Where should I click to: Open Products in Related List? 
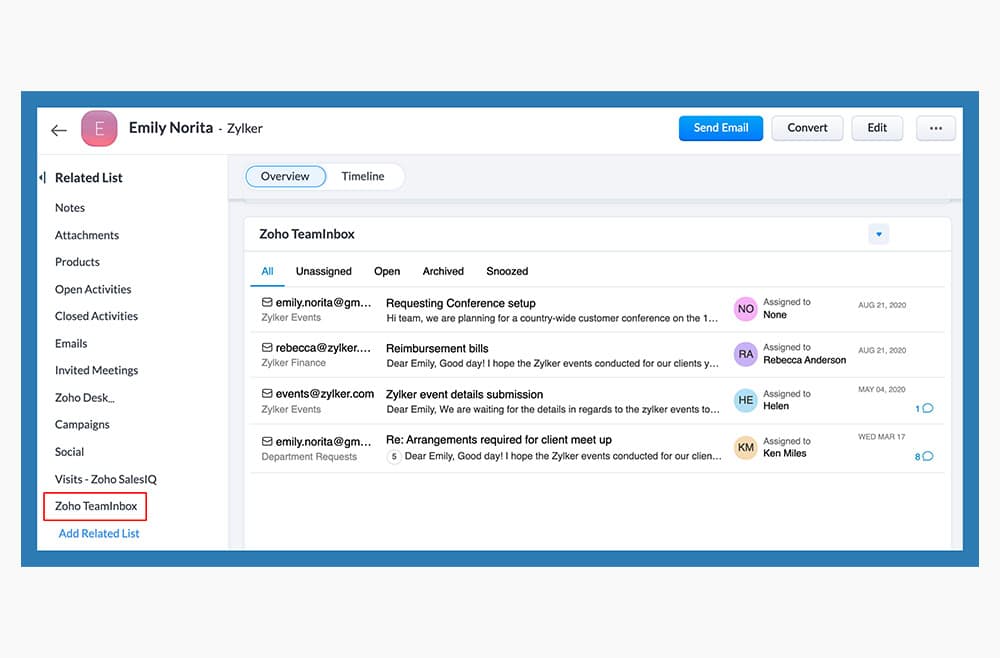[x=77, y=262]
